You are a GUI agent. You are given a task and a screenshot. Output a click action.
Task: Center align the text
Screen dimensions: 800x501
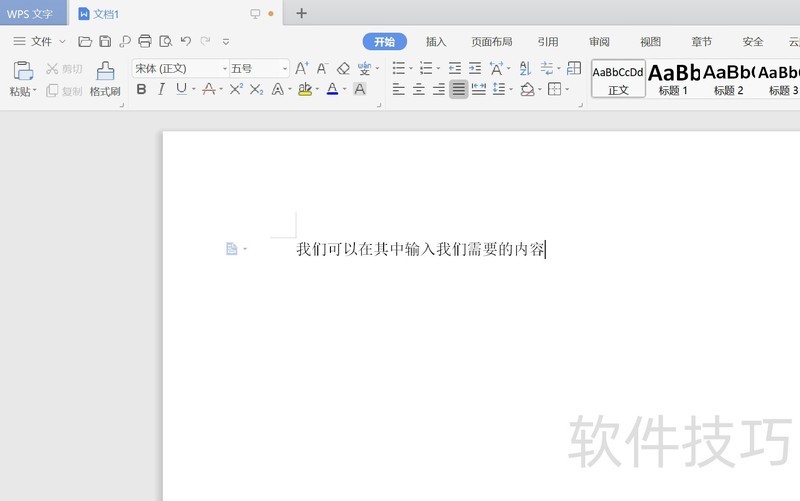pos(418,89)
